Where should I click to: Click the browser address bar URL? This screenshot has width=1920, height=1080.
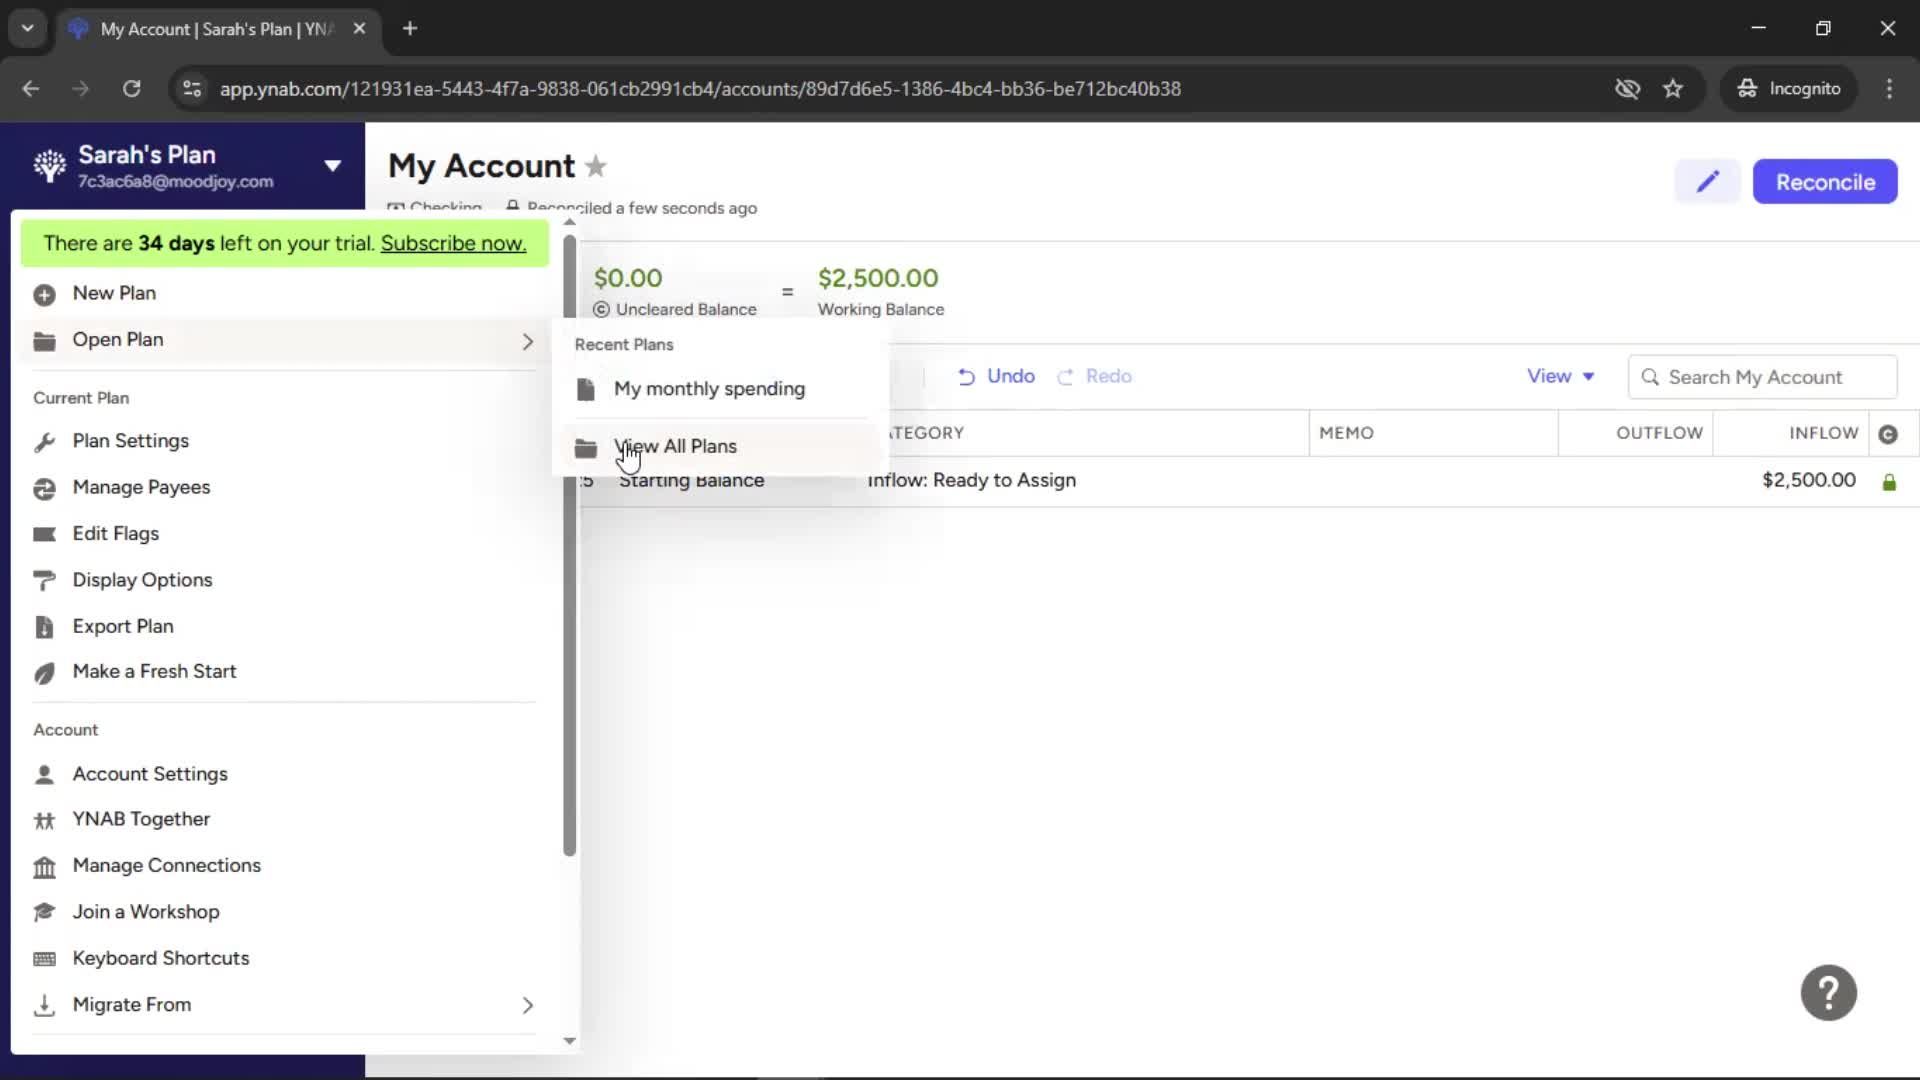point(700,89)
